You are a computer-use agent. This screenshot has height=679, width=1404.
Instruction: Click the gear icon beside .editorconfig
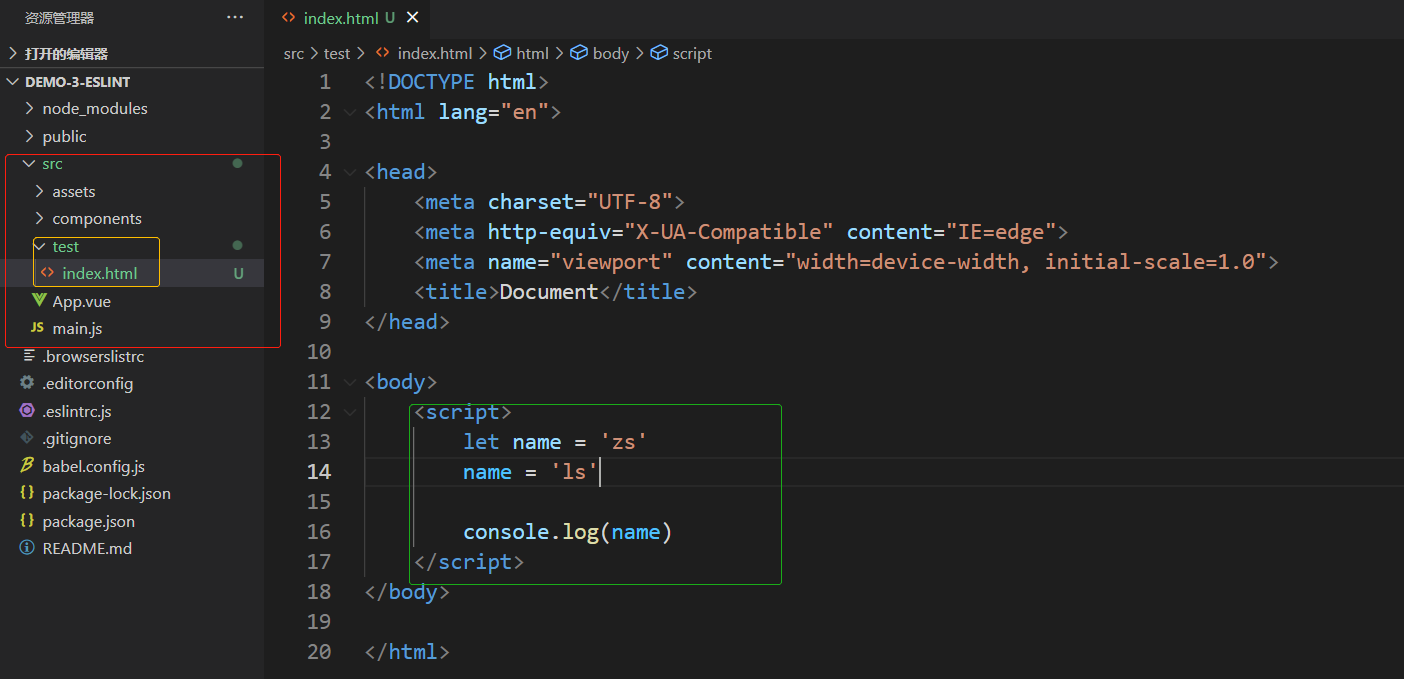tap(27, 383)
